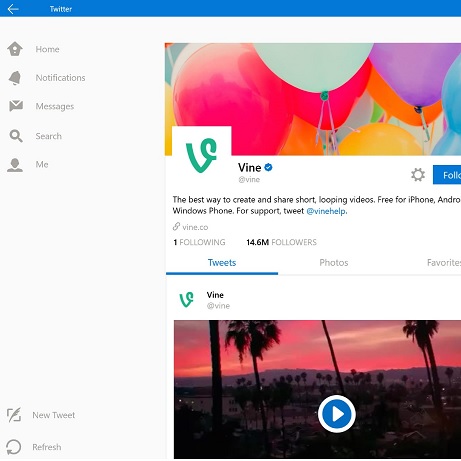Viewport: 461px width, 461px height.
Task: View the 14.6M followers list
Action: click(x=281, y=242)
